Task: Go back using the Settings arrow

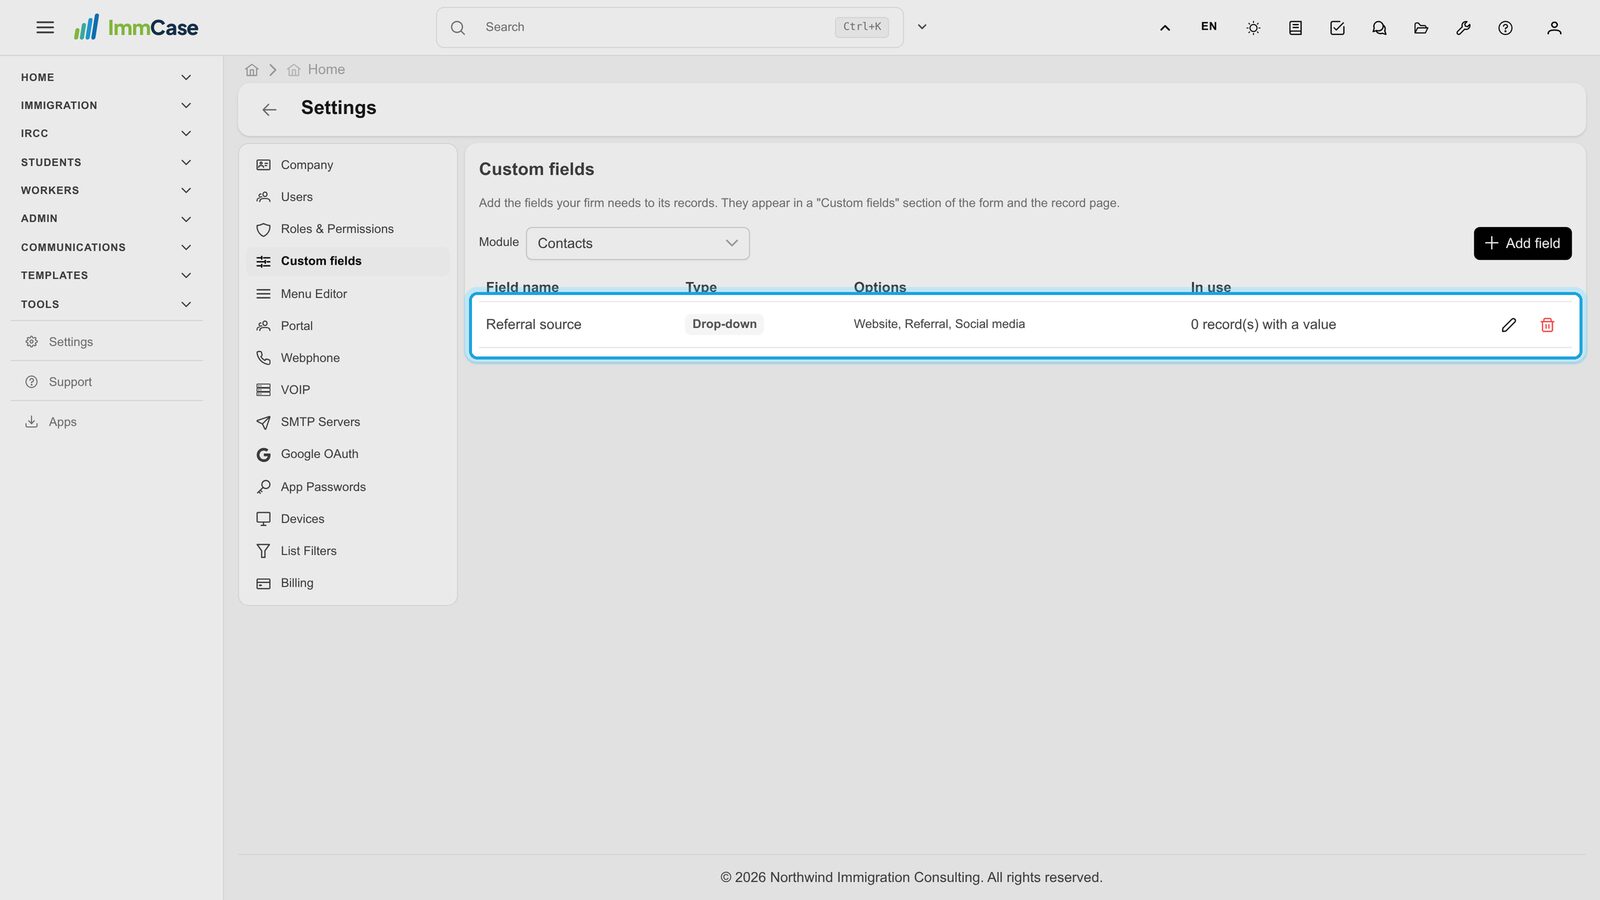Action: (269, 109)
